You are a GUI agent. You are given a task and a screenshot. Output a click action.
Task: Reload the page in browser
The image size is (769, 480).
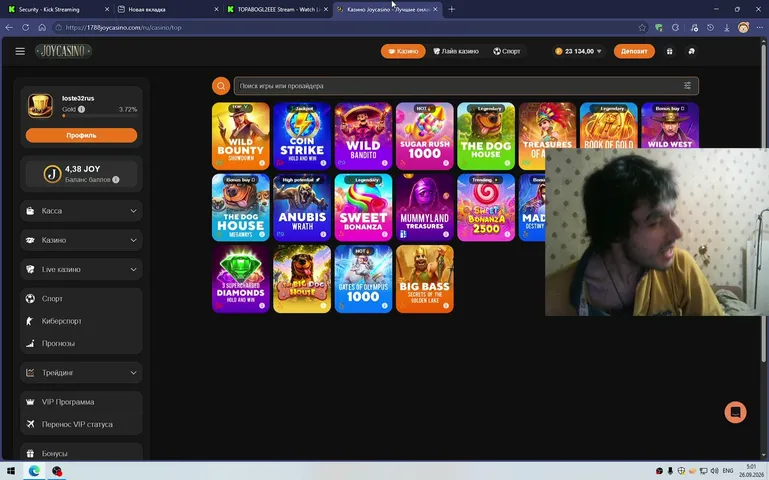[x=26, y=27]
